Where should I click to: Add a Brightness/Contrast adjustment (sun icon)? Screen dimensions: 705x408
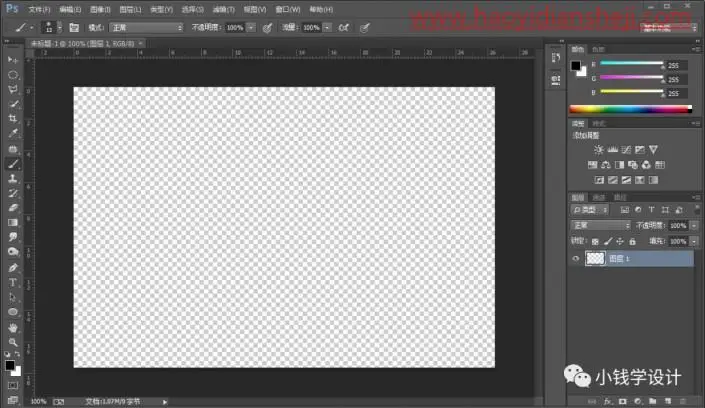click(598, 150)
